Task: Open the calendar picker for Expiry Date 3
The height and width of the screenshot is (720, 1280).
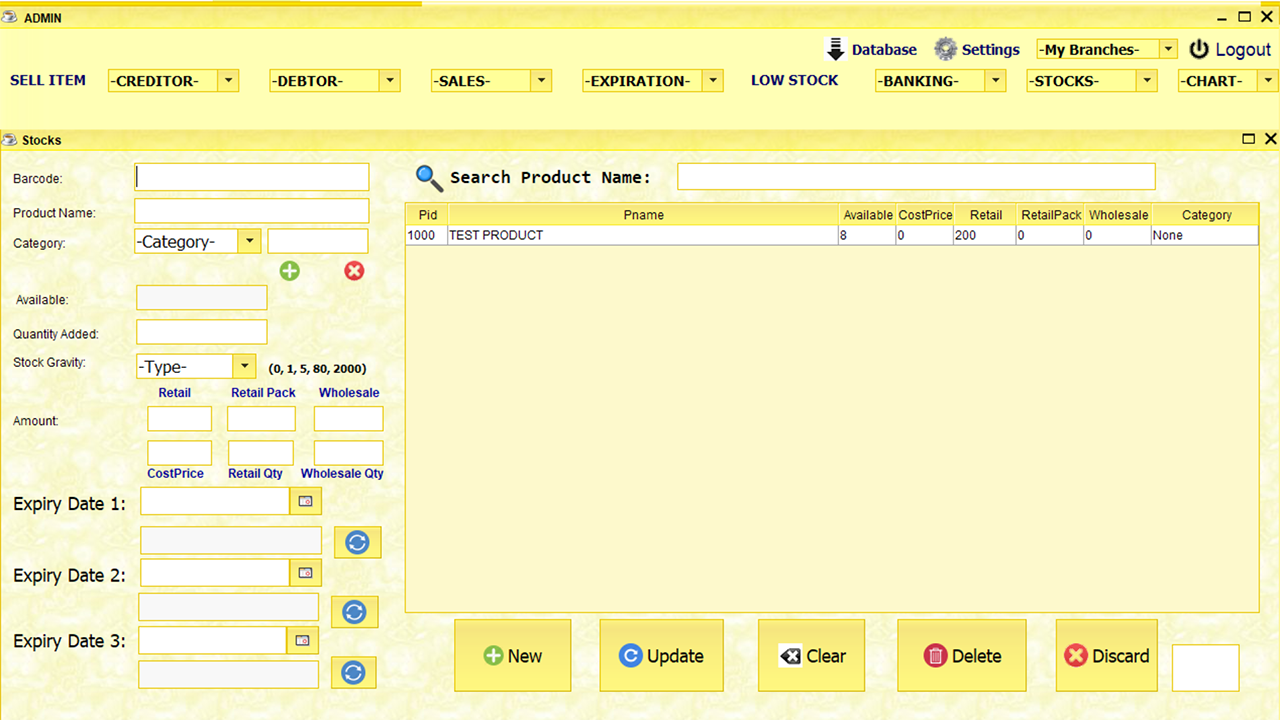Action: tap(302, 640)
